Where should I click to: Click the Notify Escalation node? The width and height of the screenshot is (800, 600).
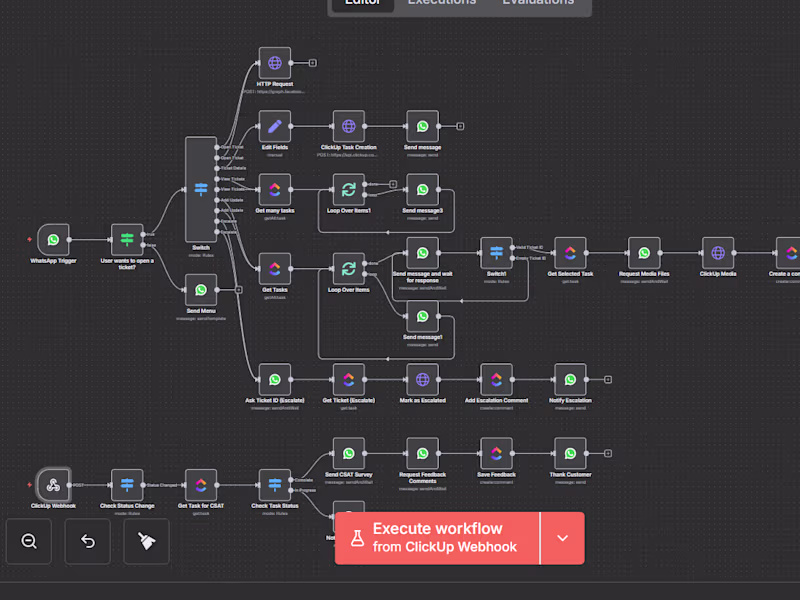[570, 380]
